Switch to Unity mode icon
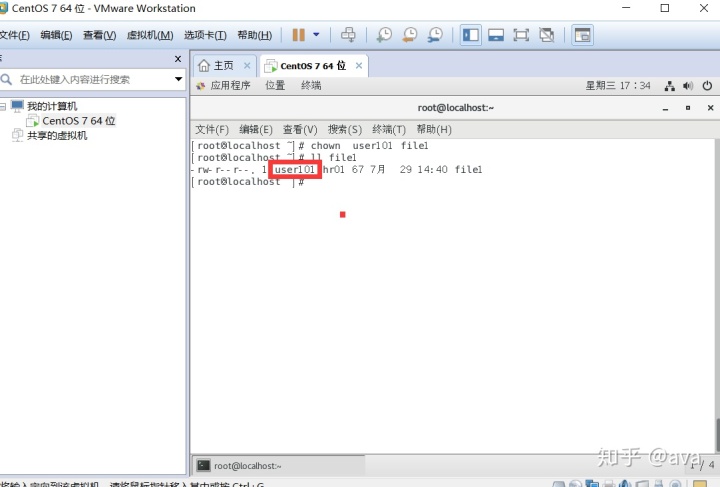Image resolution: width=720 pixels, height=487 pixels. pyautogui.click(x=546, y=35)
